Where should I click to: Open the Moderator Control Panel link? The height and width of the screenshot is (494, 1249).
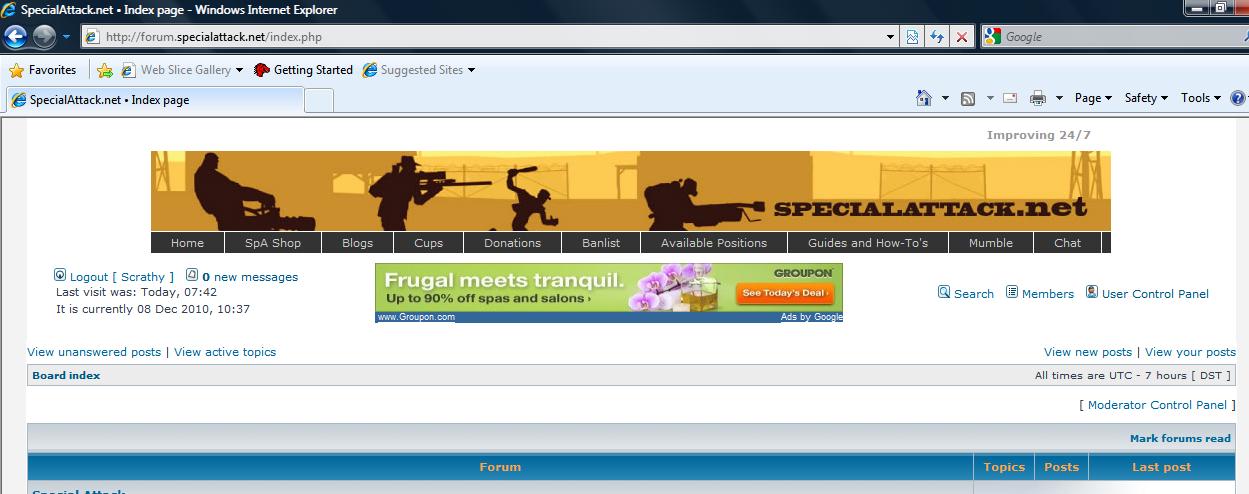(x=1157, y=405)
